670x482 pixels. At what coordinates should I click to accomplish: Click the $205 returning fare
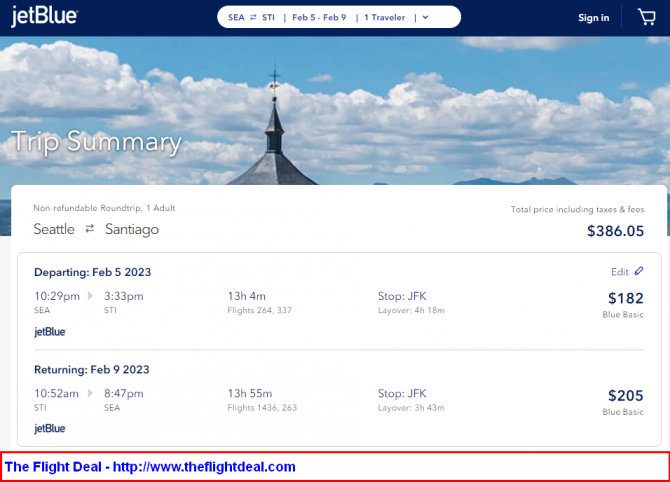pos(626,396)
